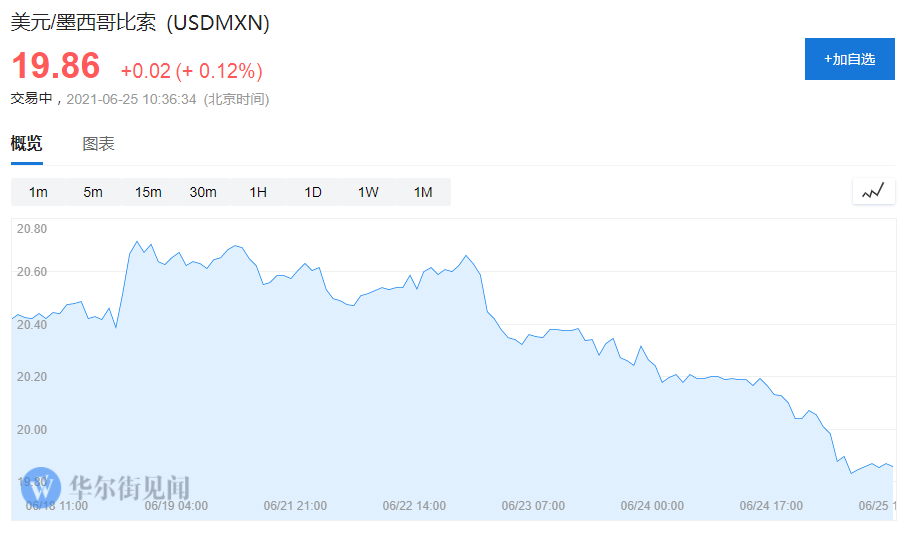Image resolution: width=913 pixels, height=534 pixels.
Task: Click the 06/23 07:00 axis label
Action: (533, 506)
